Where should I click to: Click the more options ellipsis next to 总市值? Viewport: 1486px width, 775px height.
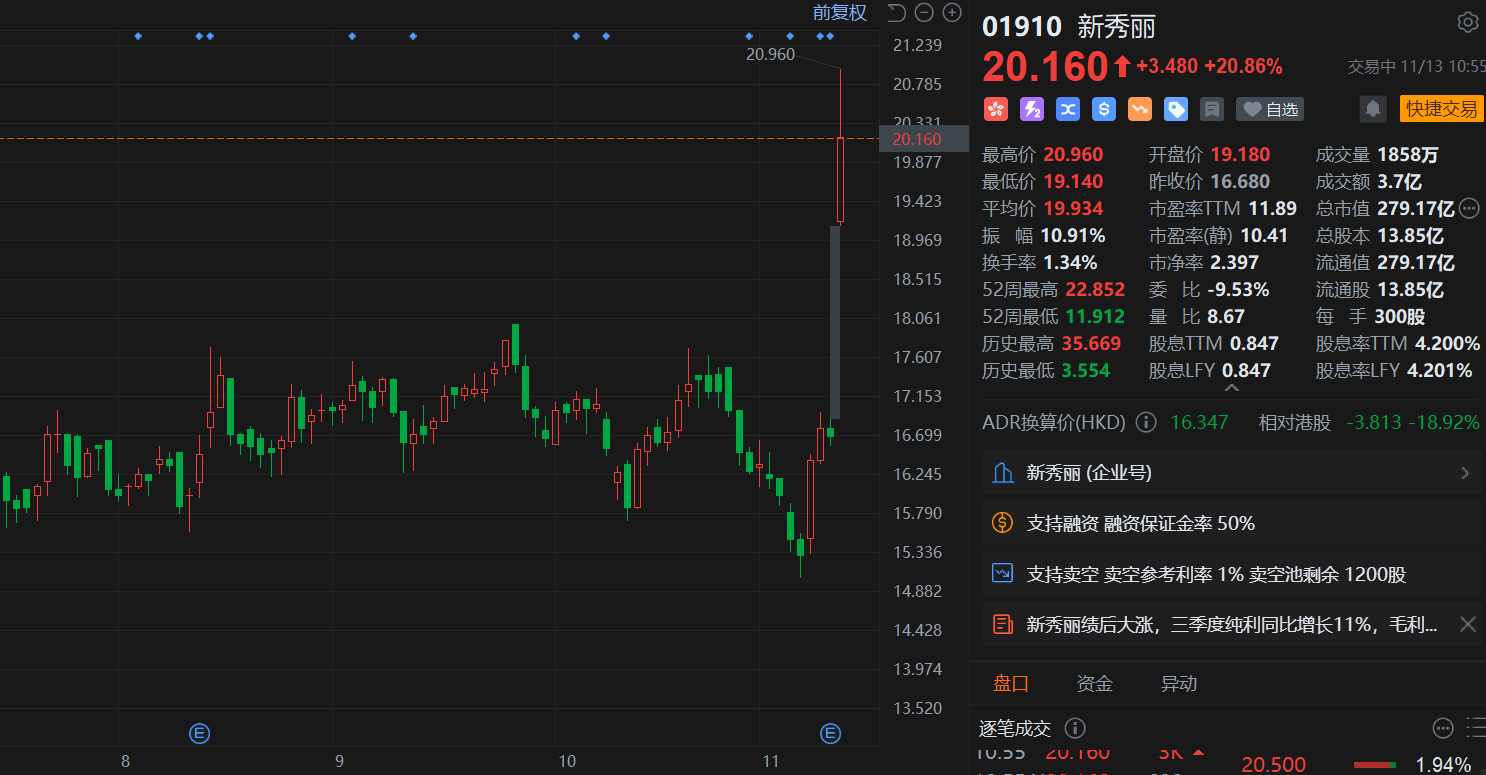coord(1468,208)
